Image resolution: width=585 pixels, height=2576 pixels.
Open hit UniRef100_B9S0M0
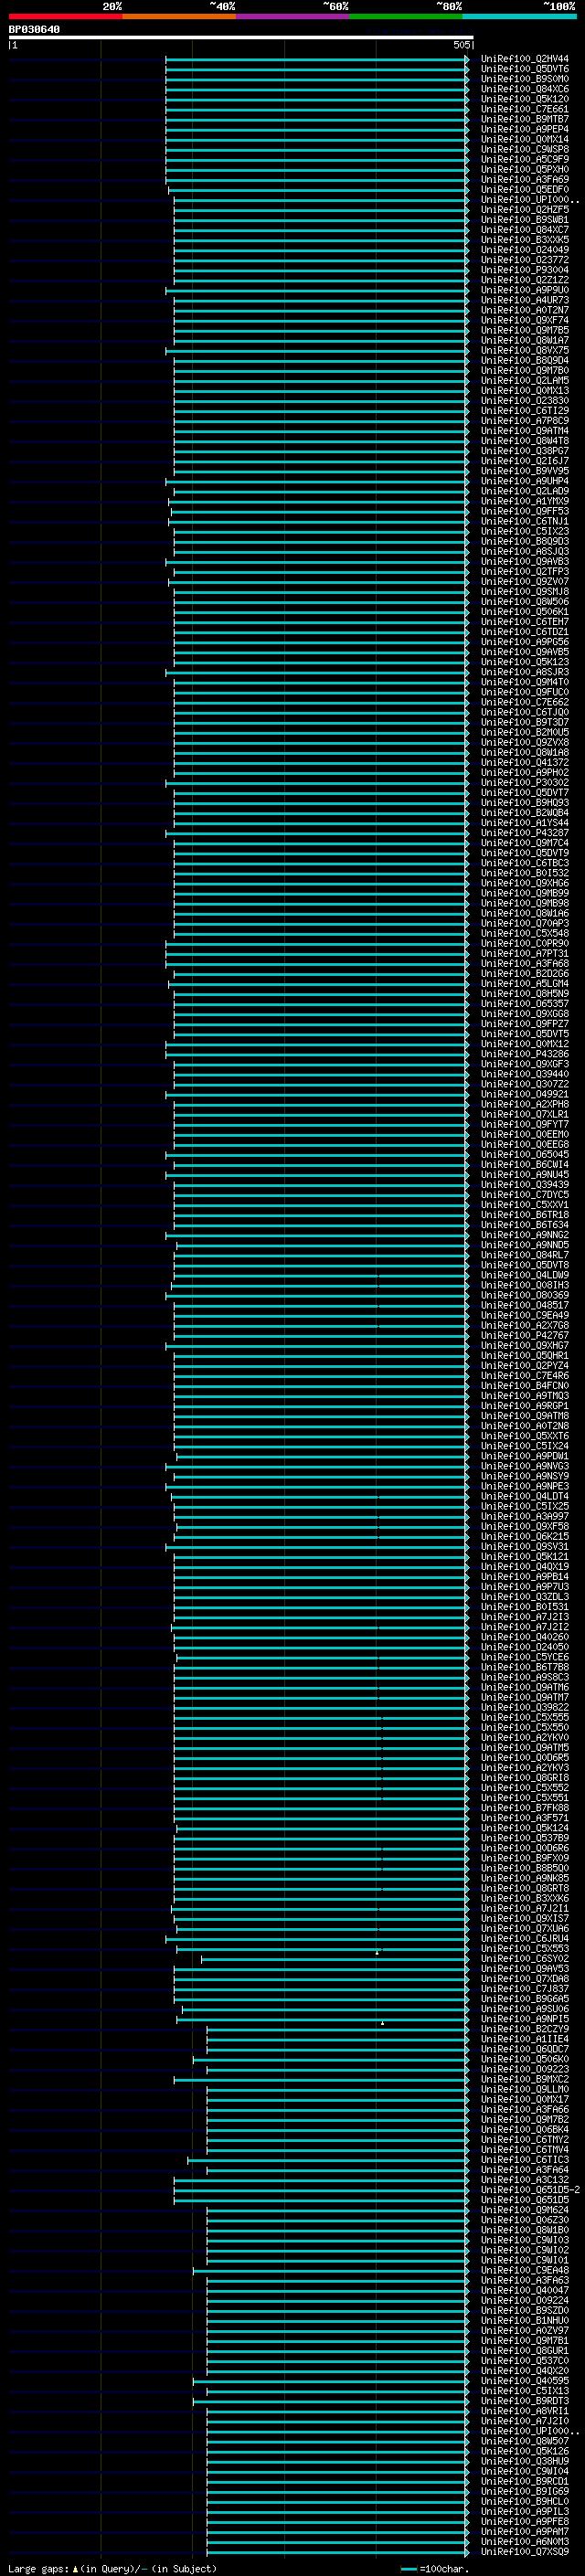[x=525, y=79]
